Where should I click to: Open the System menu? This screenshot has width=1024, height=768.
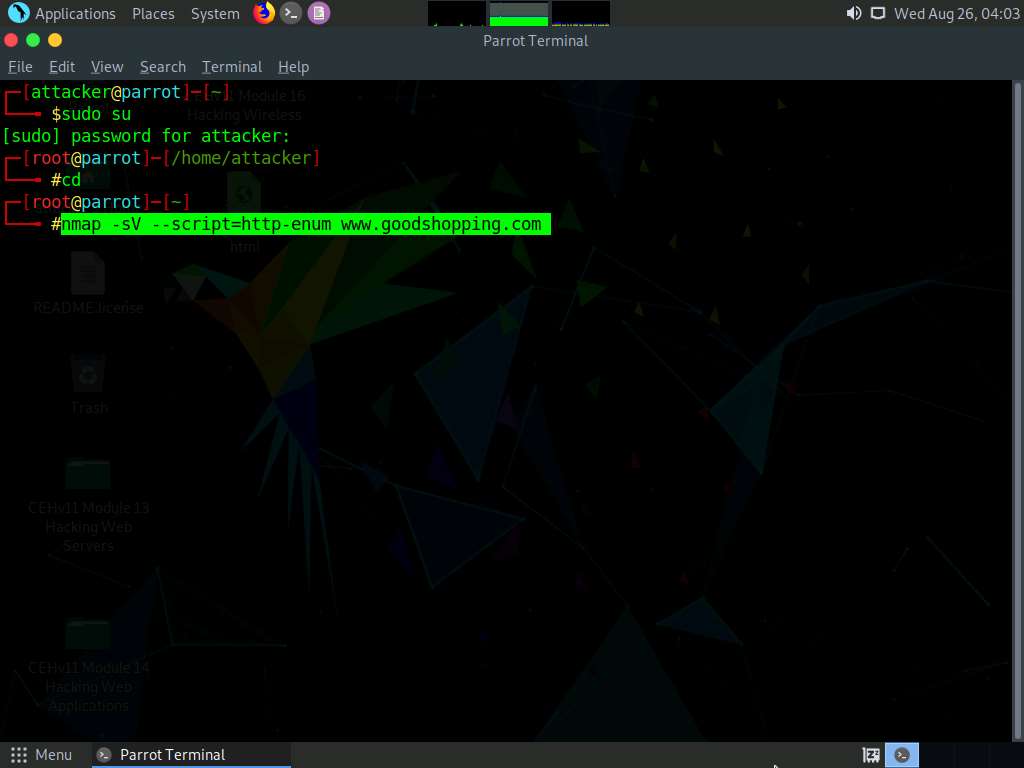point(215,14)
